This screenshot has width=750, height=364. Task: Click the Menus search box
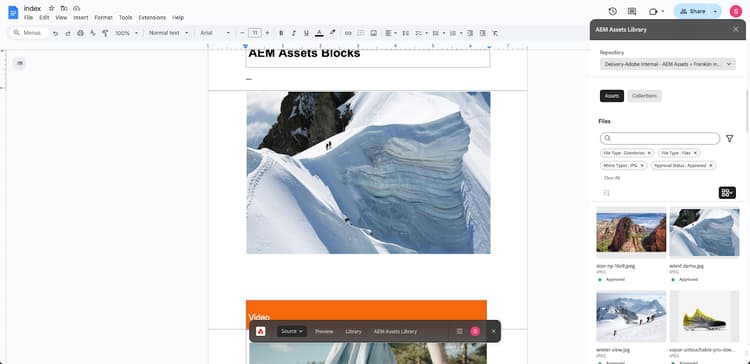tap(29, 33)
